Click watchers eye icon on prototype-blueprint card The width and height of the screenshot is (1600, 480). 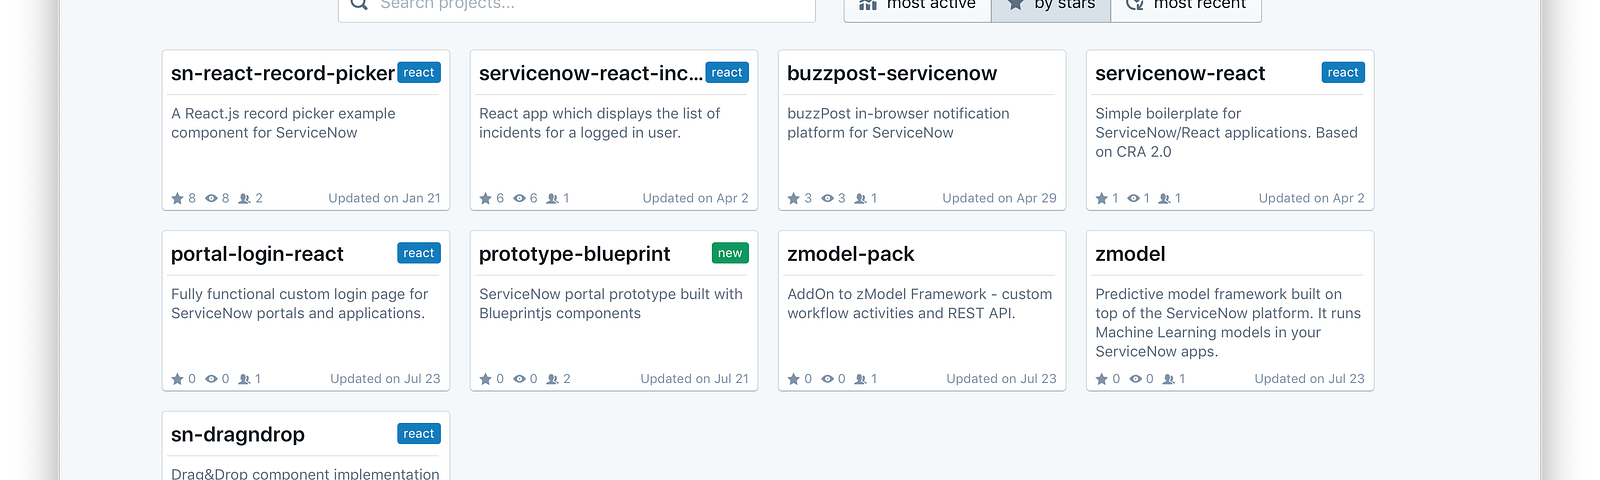(519, 379)
